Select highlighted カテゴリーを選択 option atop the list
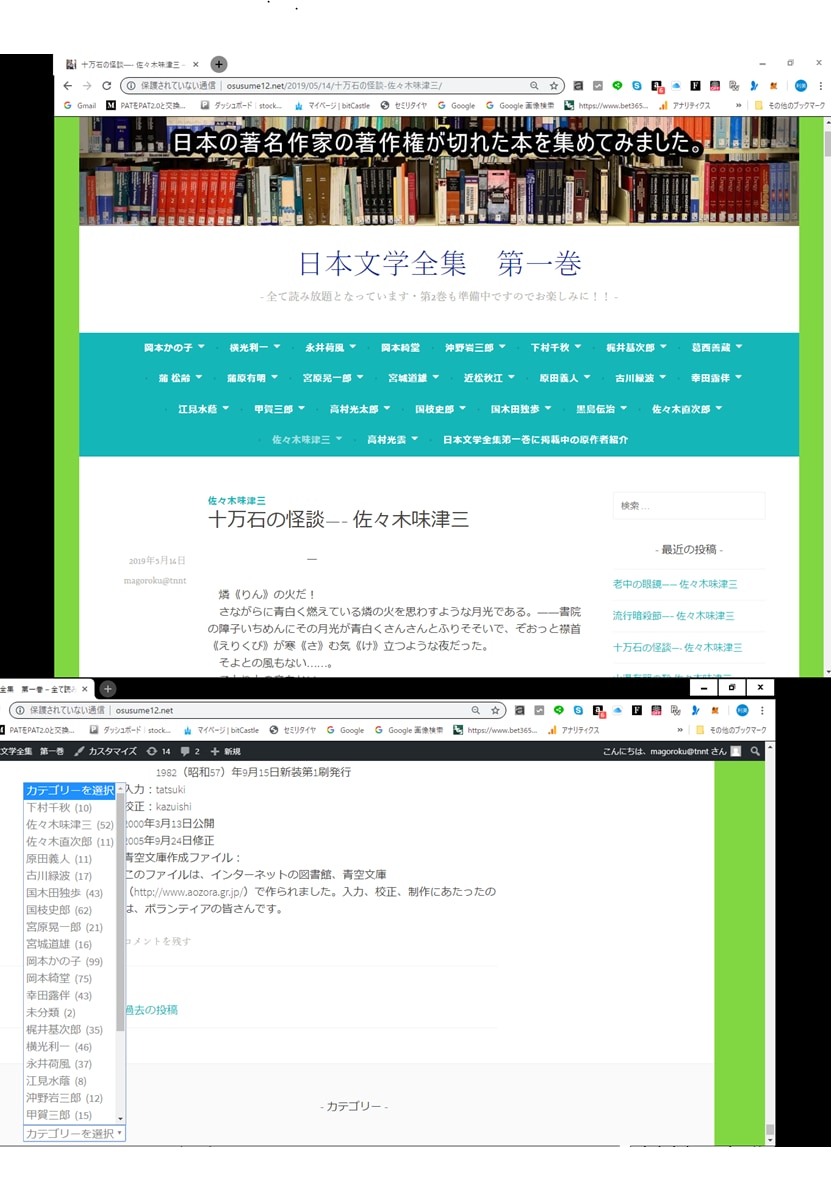 69,791
